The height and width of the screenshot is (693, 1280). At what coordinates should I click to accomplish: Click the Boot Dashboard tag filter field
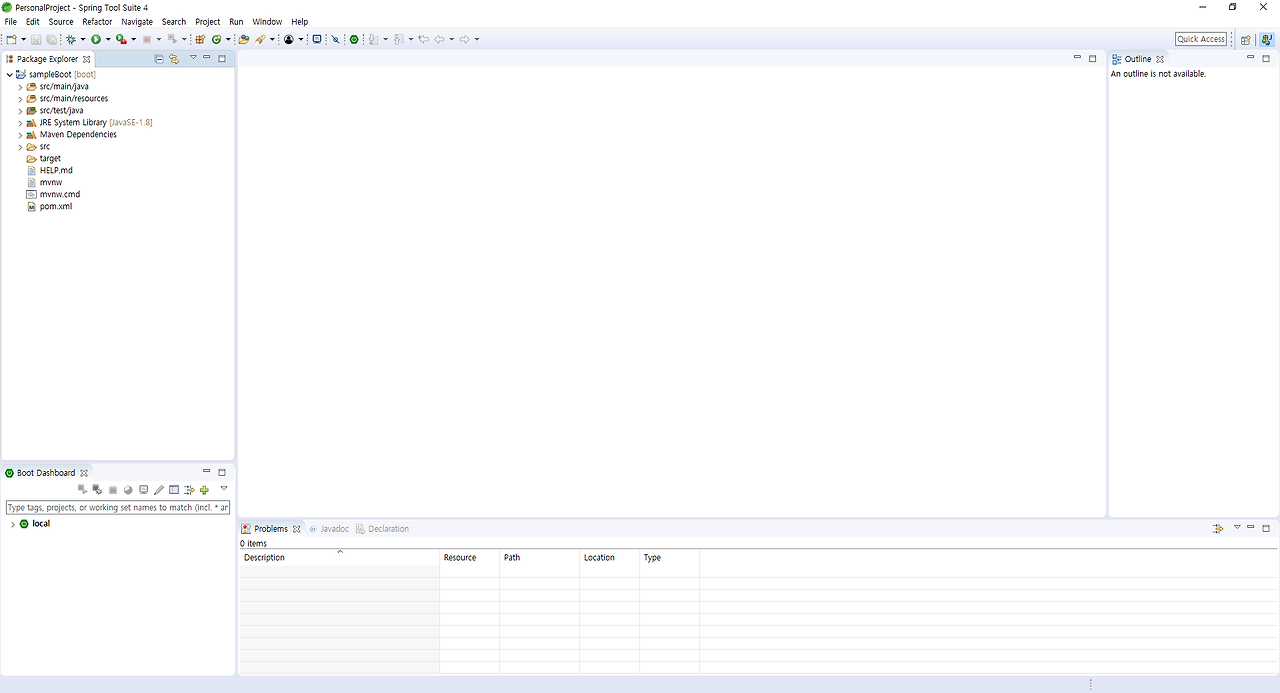[x=118, y=507]
